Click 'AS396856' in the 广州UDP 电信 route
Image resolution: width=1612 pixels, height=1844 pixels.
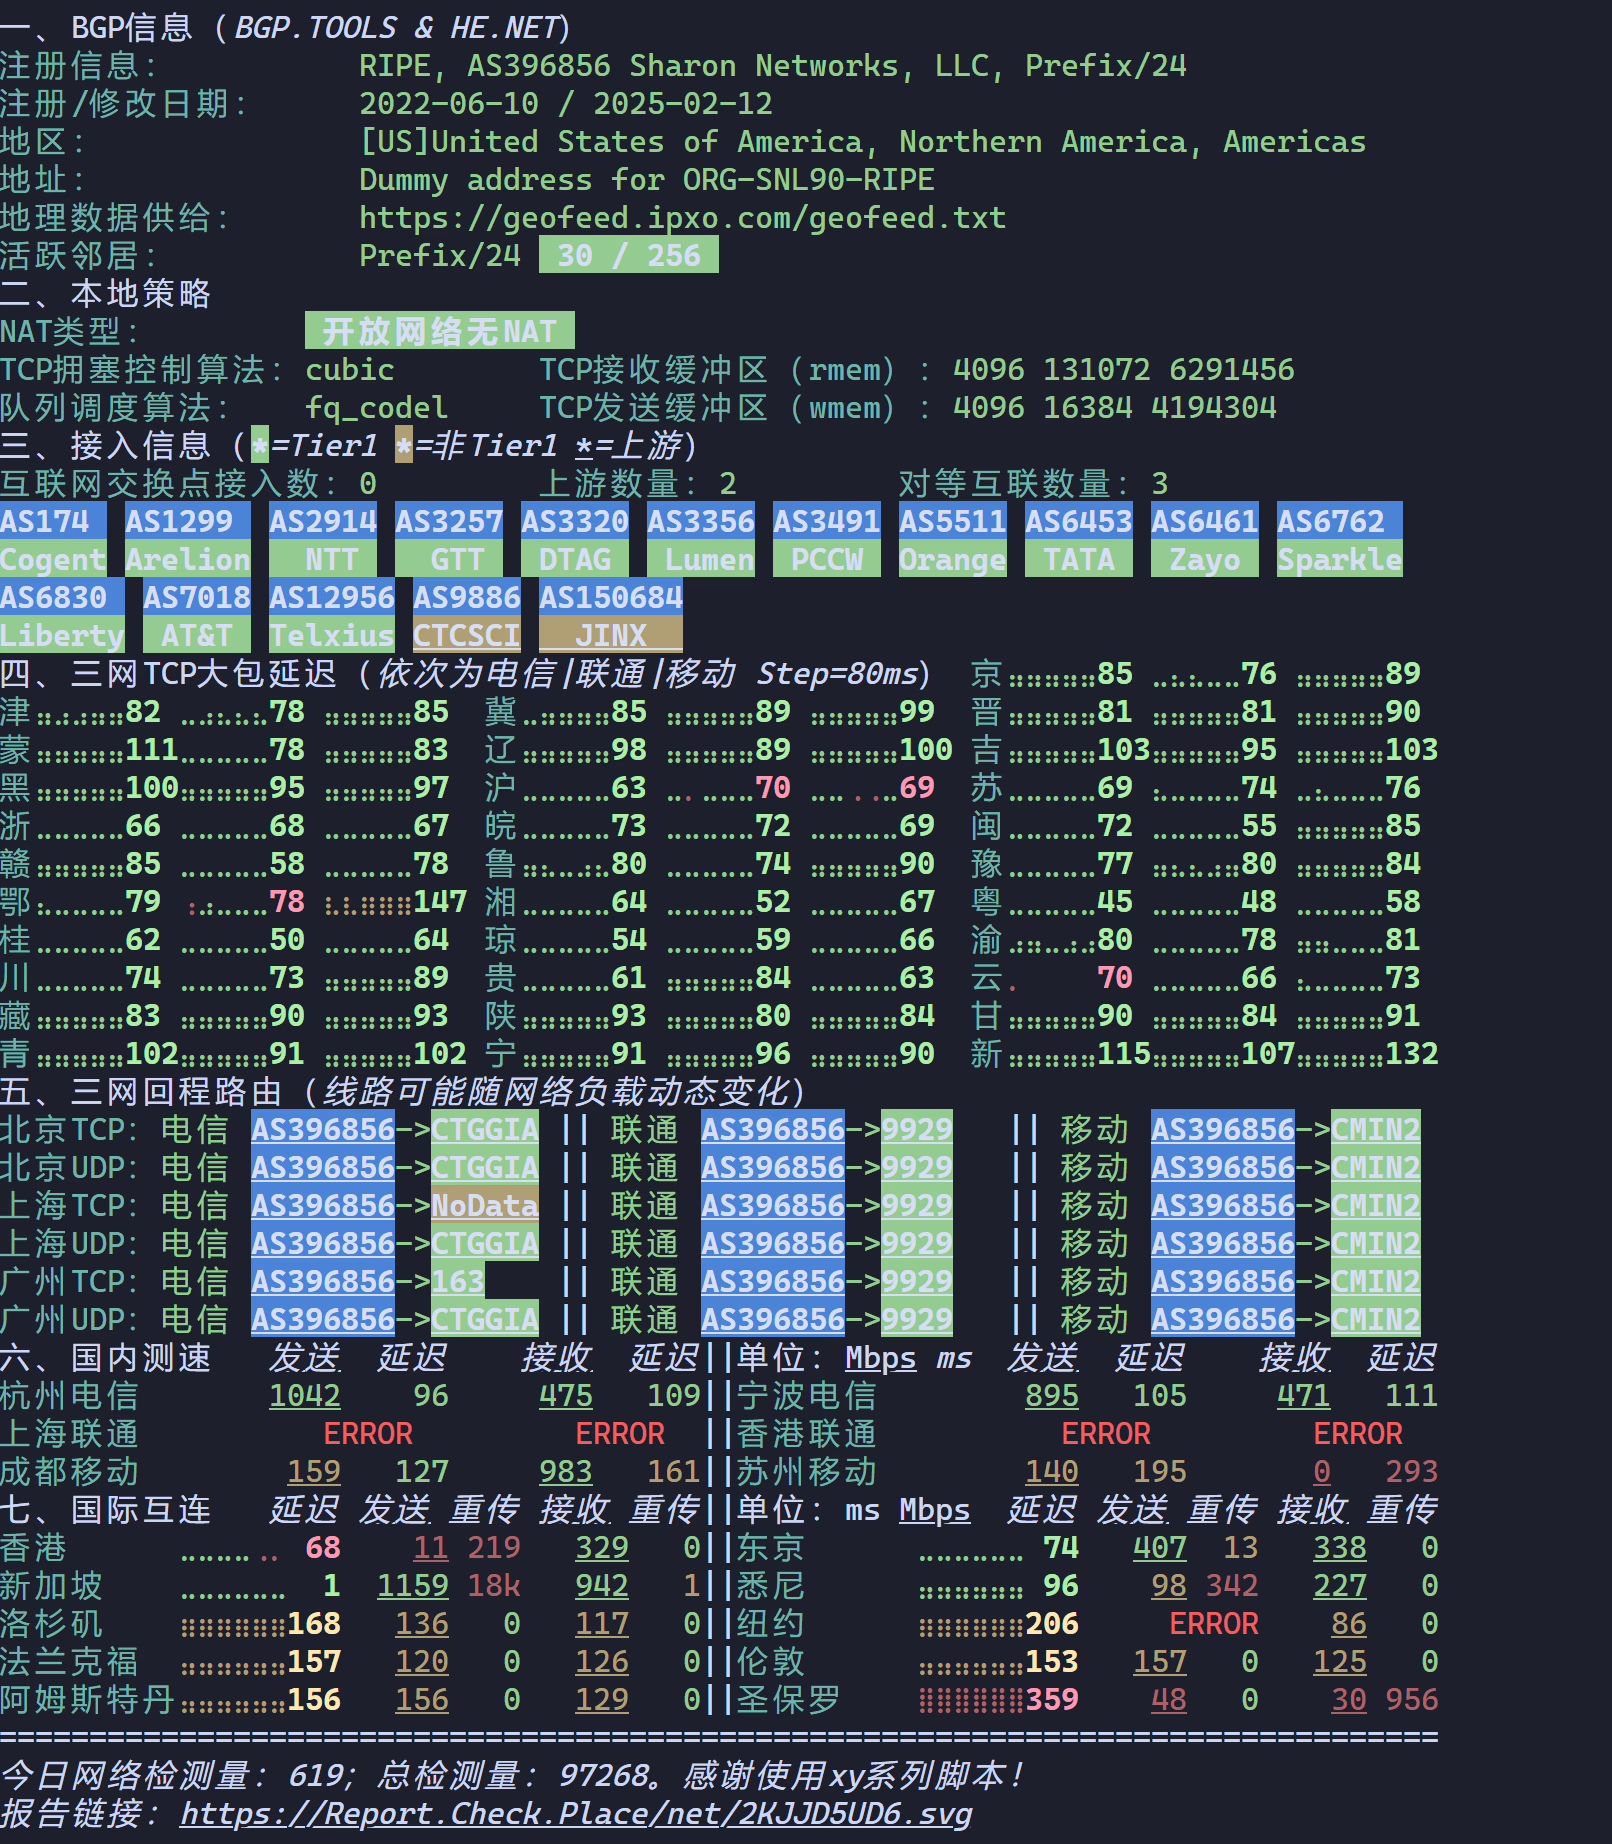tap(323, 1320)
